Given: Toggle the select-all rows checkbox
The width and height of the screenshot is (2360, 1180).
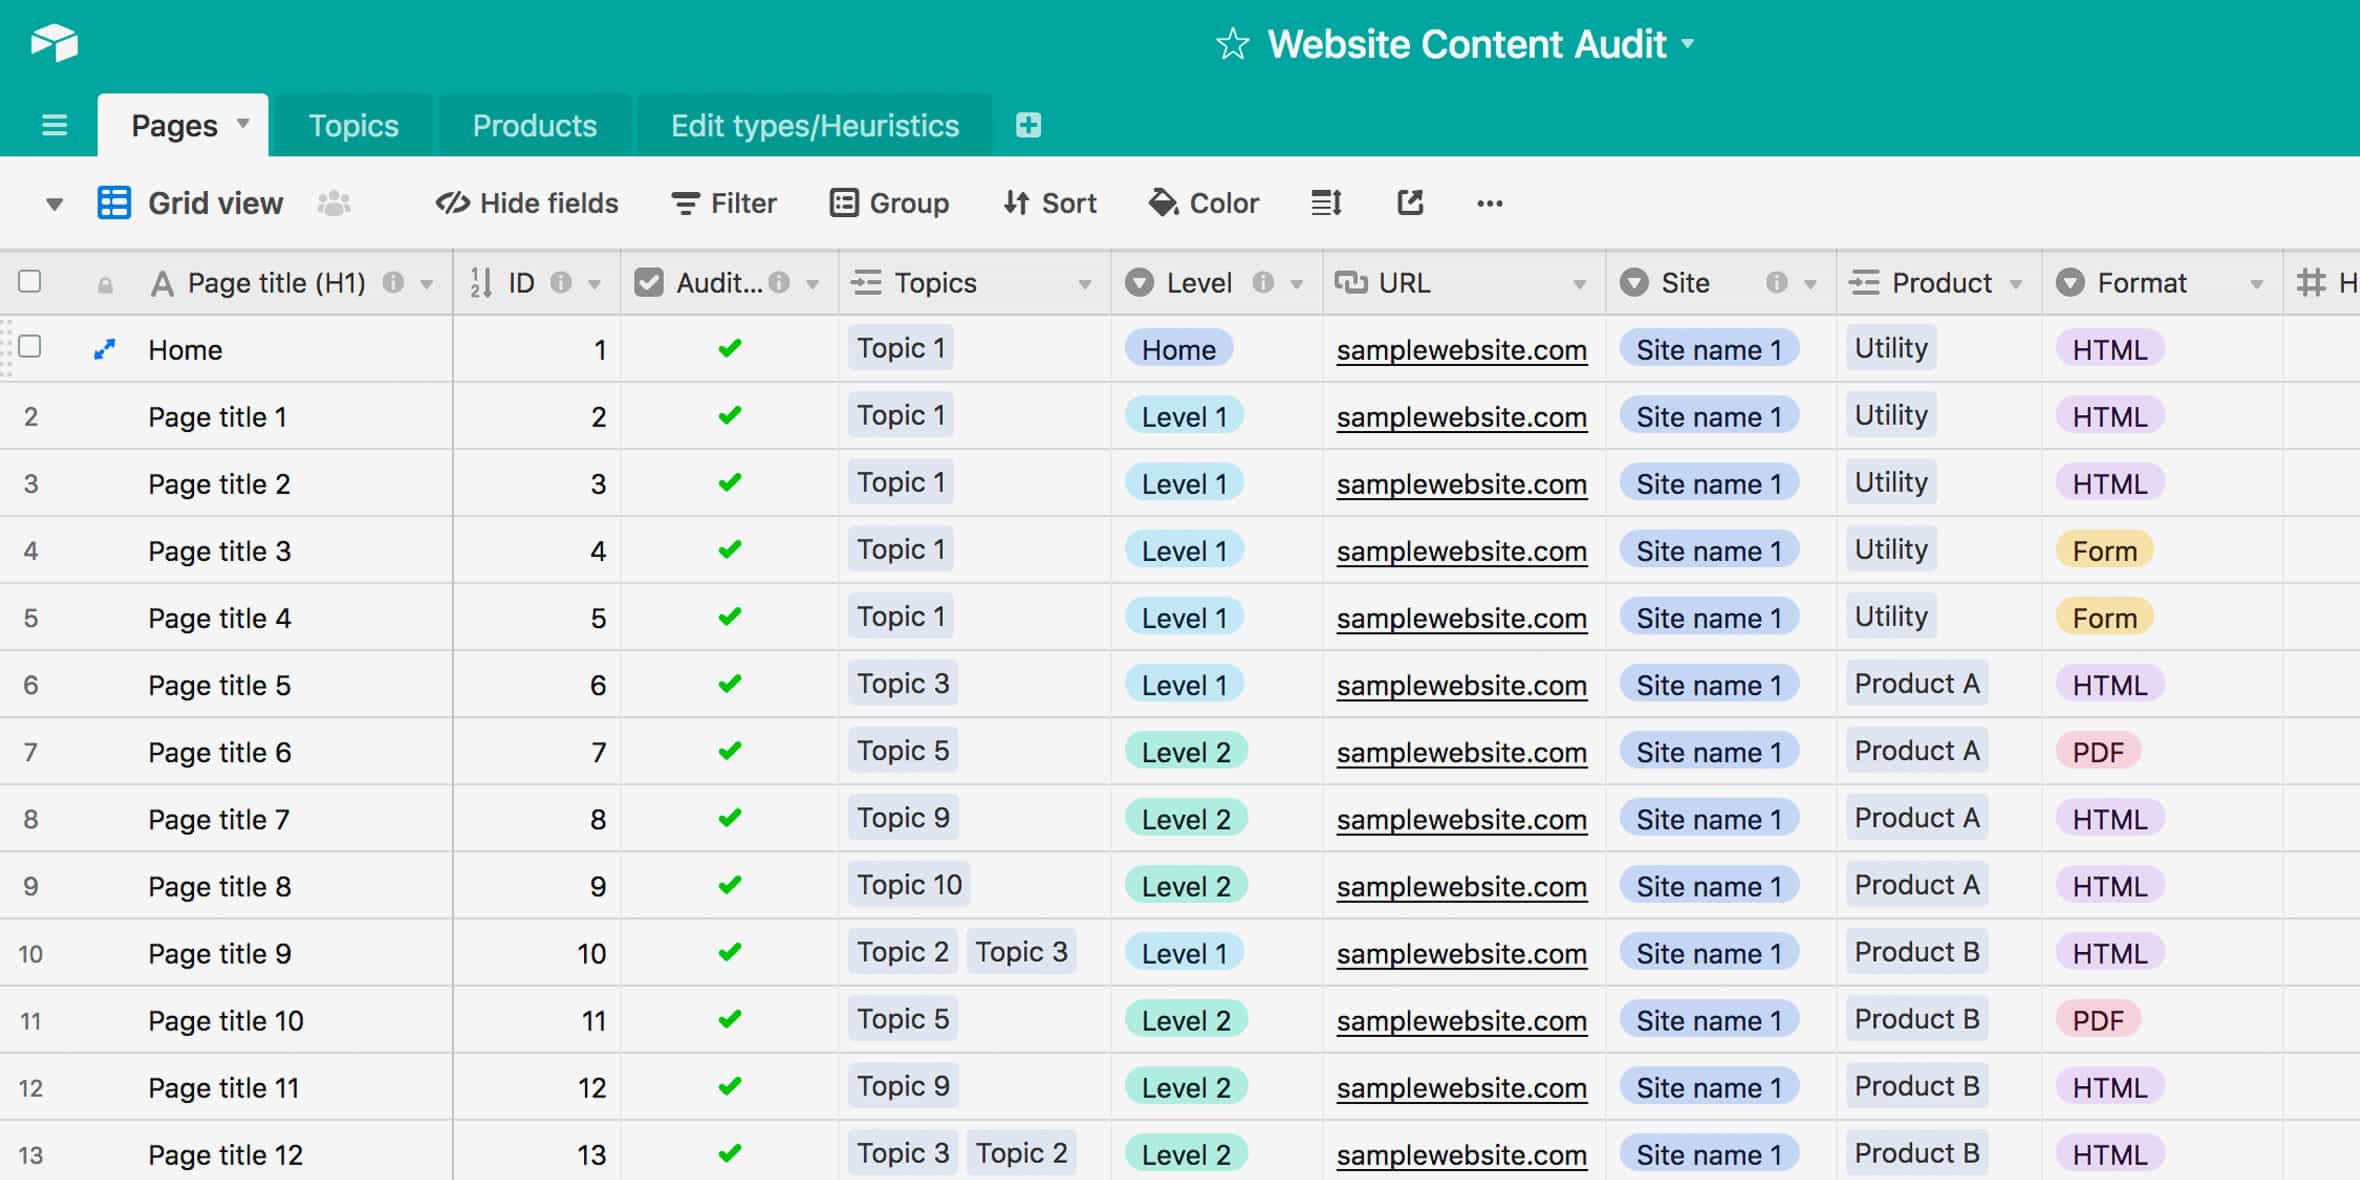Looking at the screenshot, I should [x=30, y=281].
